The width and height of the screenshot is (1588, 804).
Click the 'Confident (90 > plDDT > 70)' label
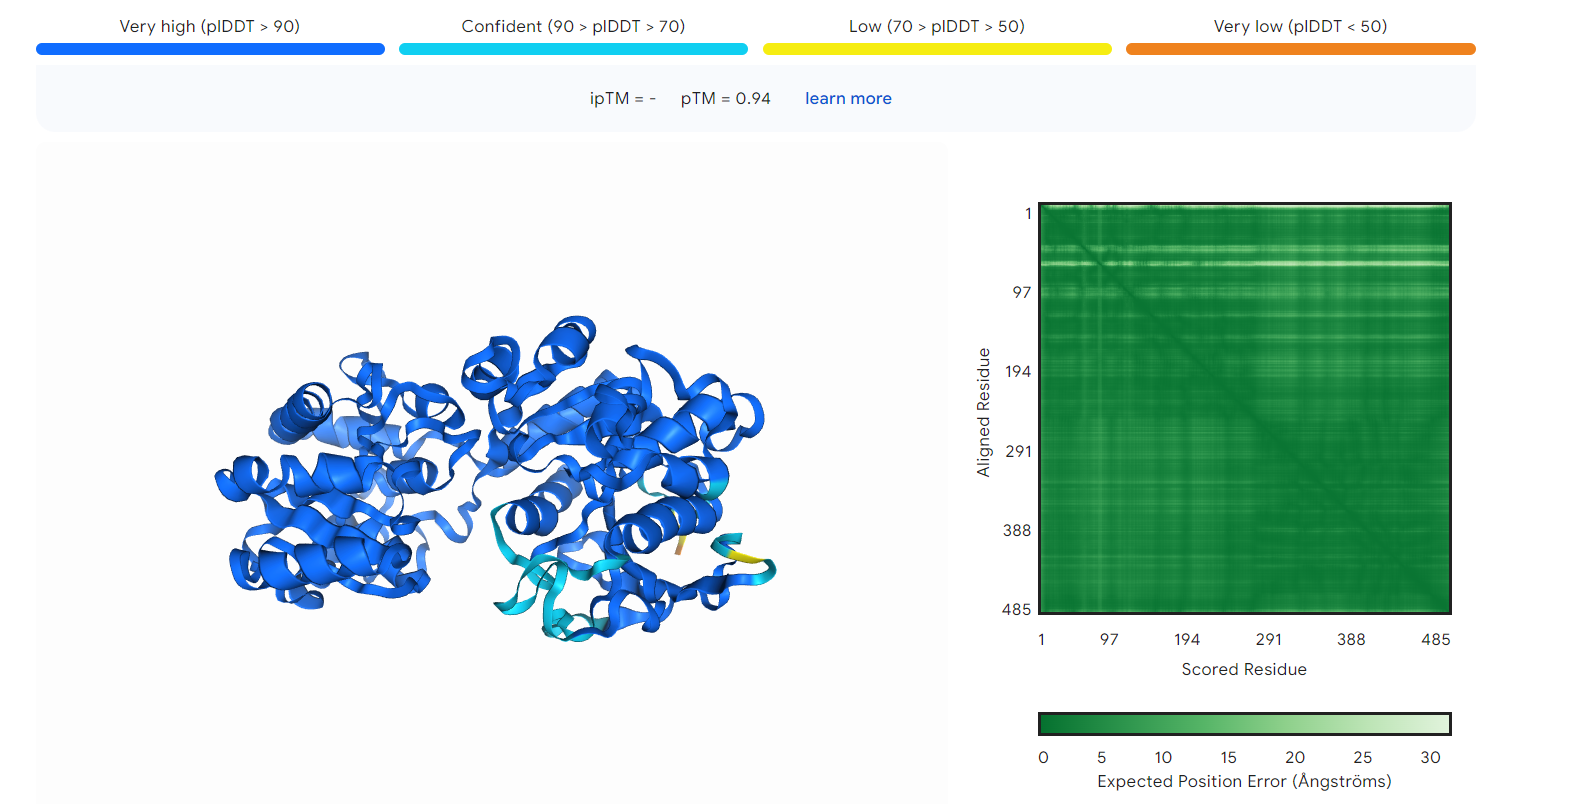point(573,26)
